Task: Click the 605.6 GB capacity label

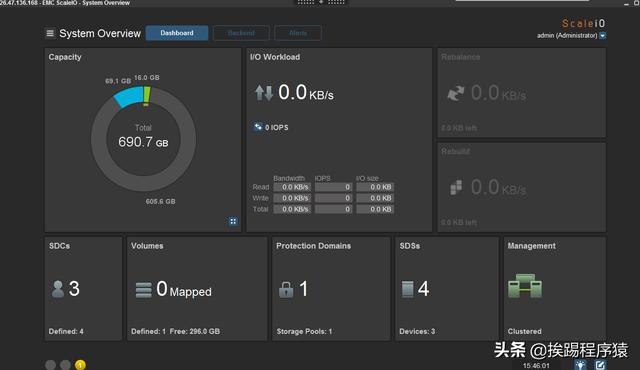Action: pyautogui.click(x=160, y=201)
